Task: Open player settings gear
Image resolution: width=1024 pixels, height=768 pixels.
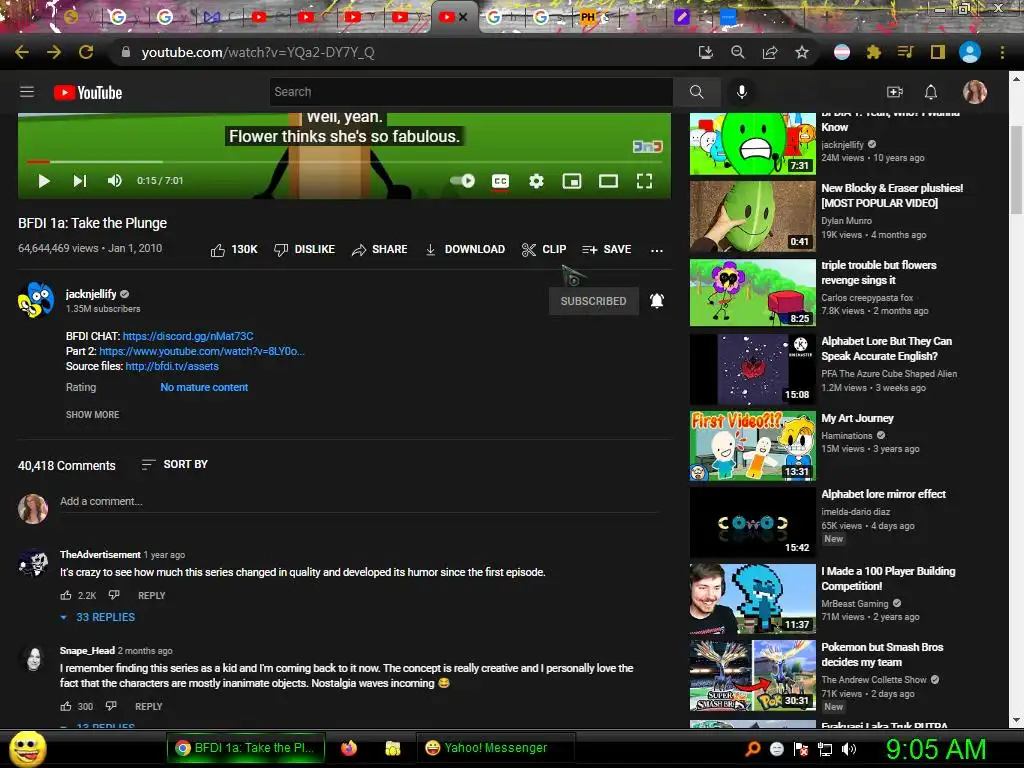Action: (536, 181)
